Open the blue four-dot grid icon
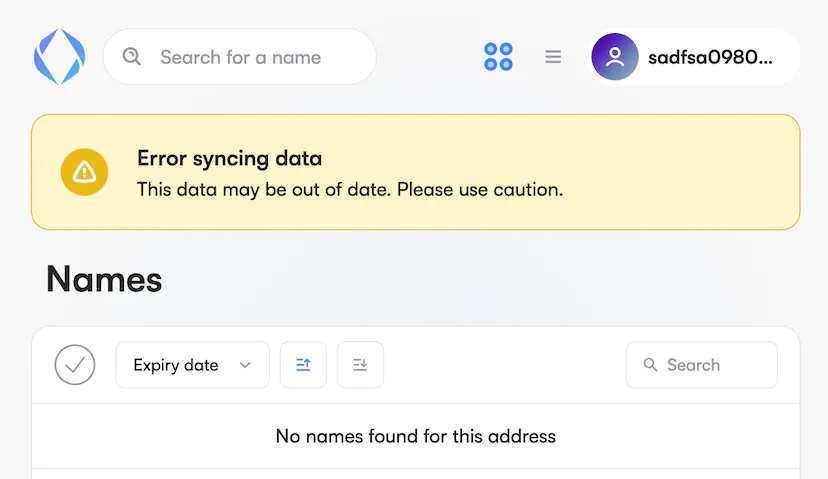This screenshot has height=479, width=828. tap(498, 57)
